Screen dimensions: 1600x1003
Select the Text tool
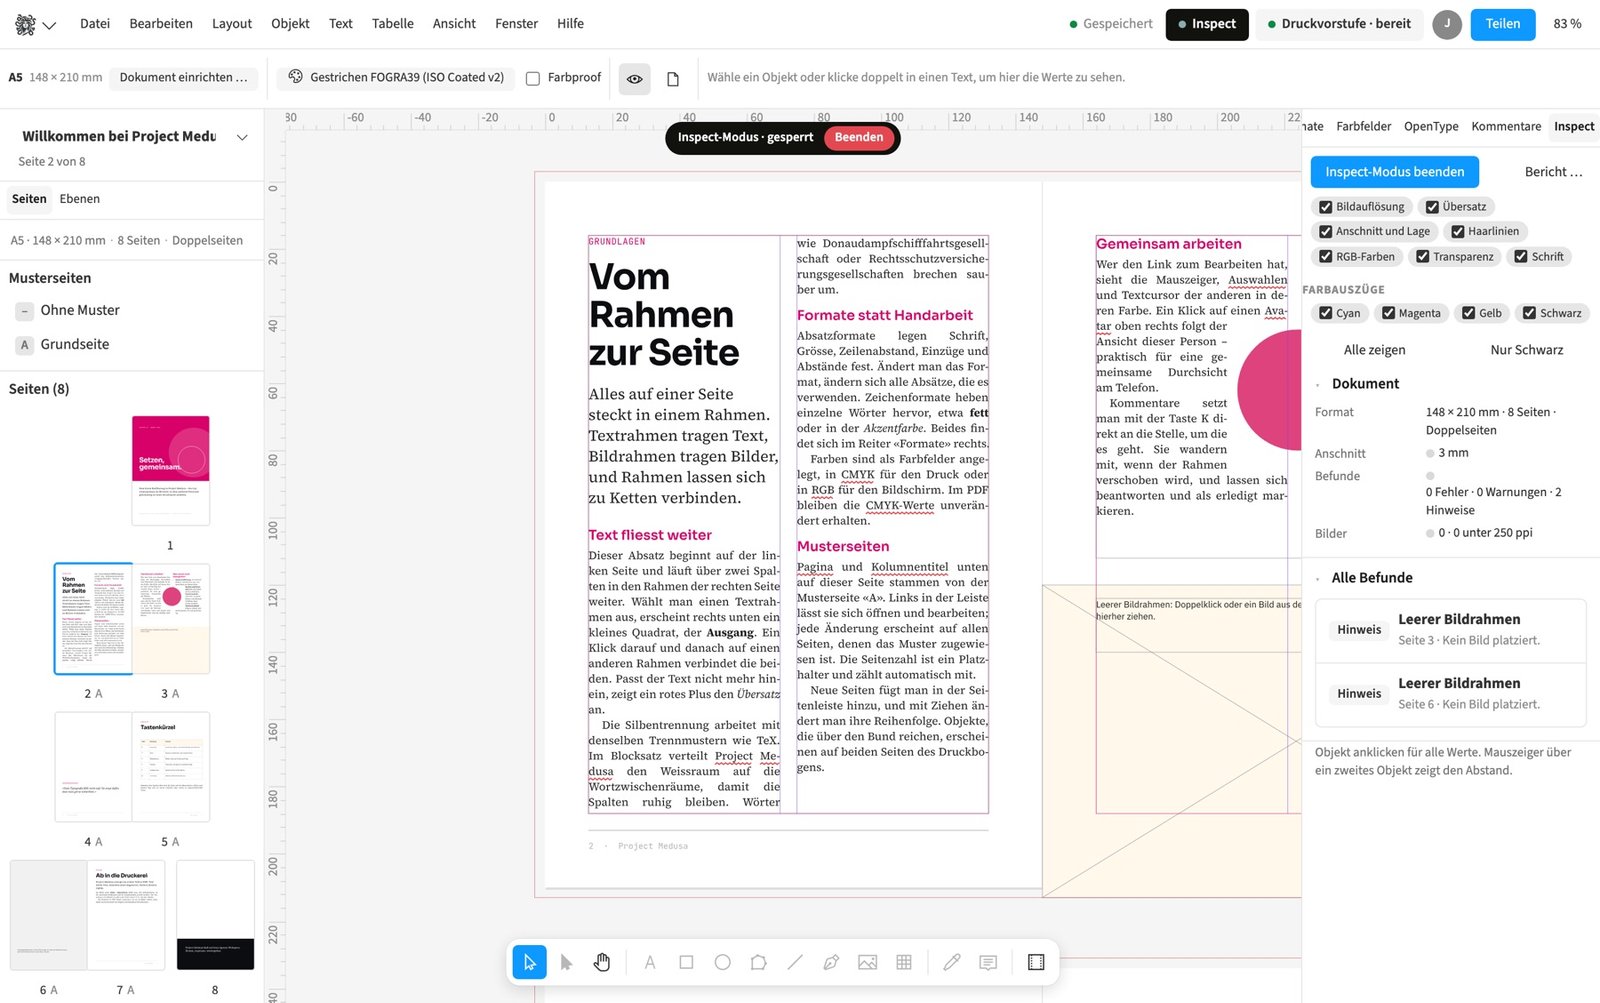point(650,962)
